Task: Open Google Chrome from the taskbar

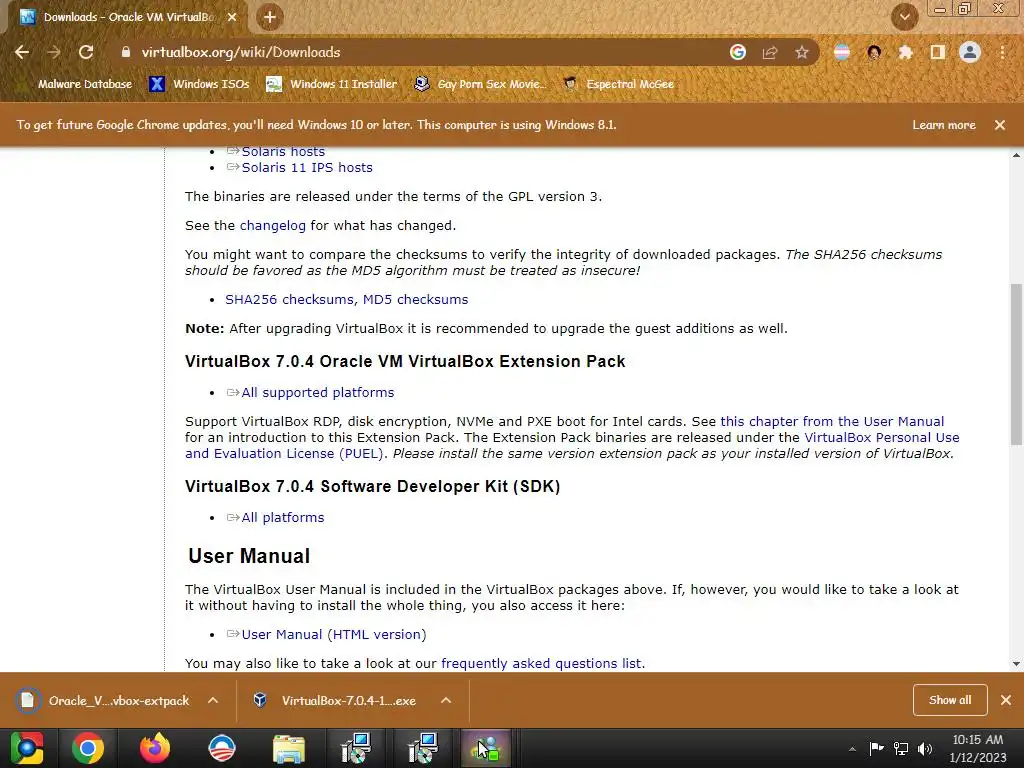Action: [88, 748]
